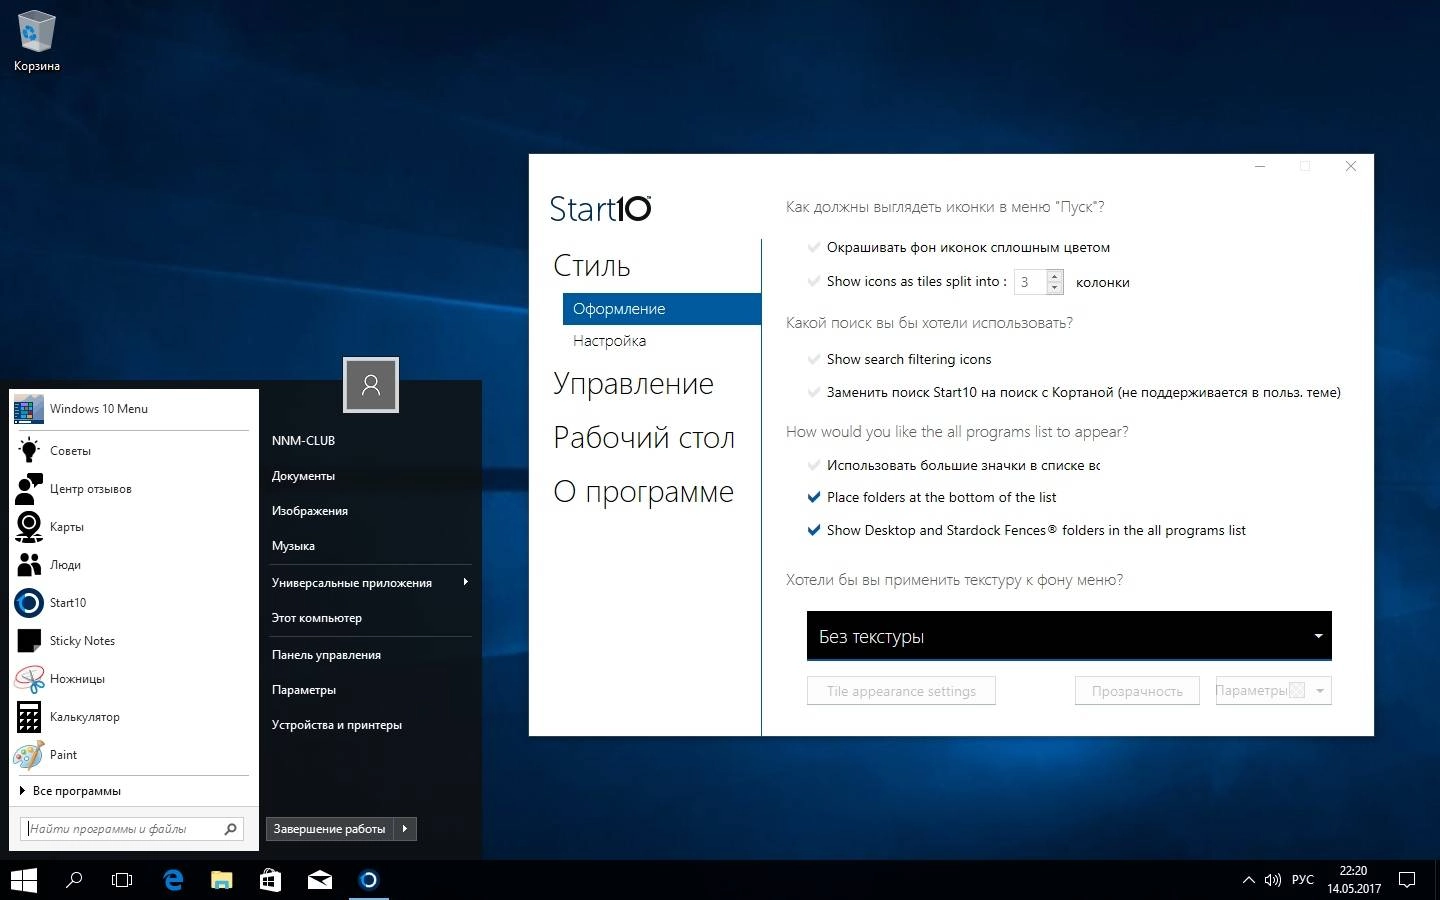
Task: Click the Windows Start button on taskbar
Action: 24,880
